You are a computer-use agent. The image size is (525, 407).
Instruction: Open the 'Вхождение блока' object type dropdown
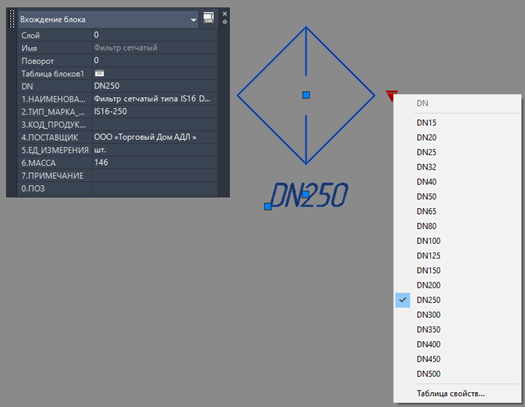(107, 19)
